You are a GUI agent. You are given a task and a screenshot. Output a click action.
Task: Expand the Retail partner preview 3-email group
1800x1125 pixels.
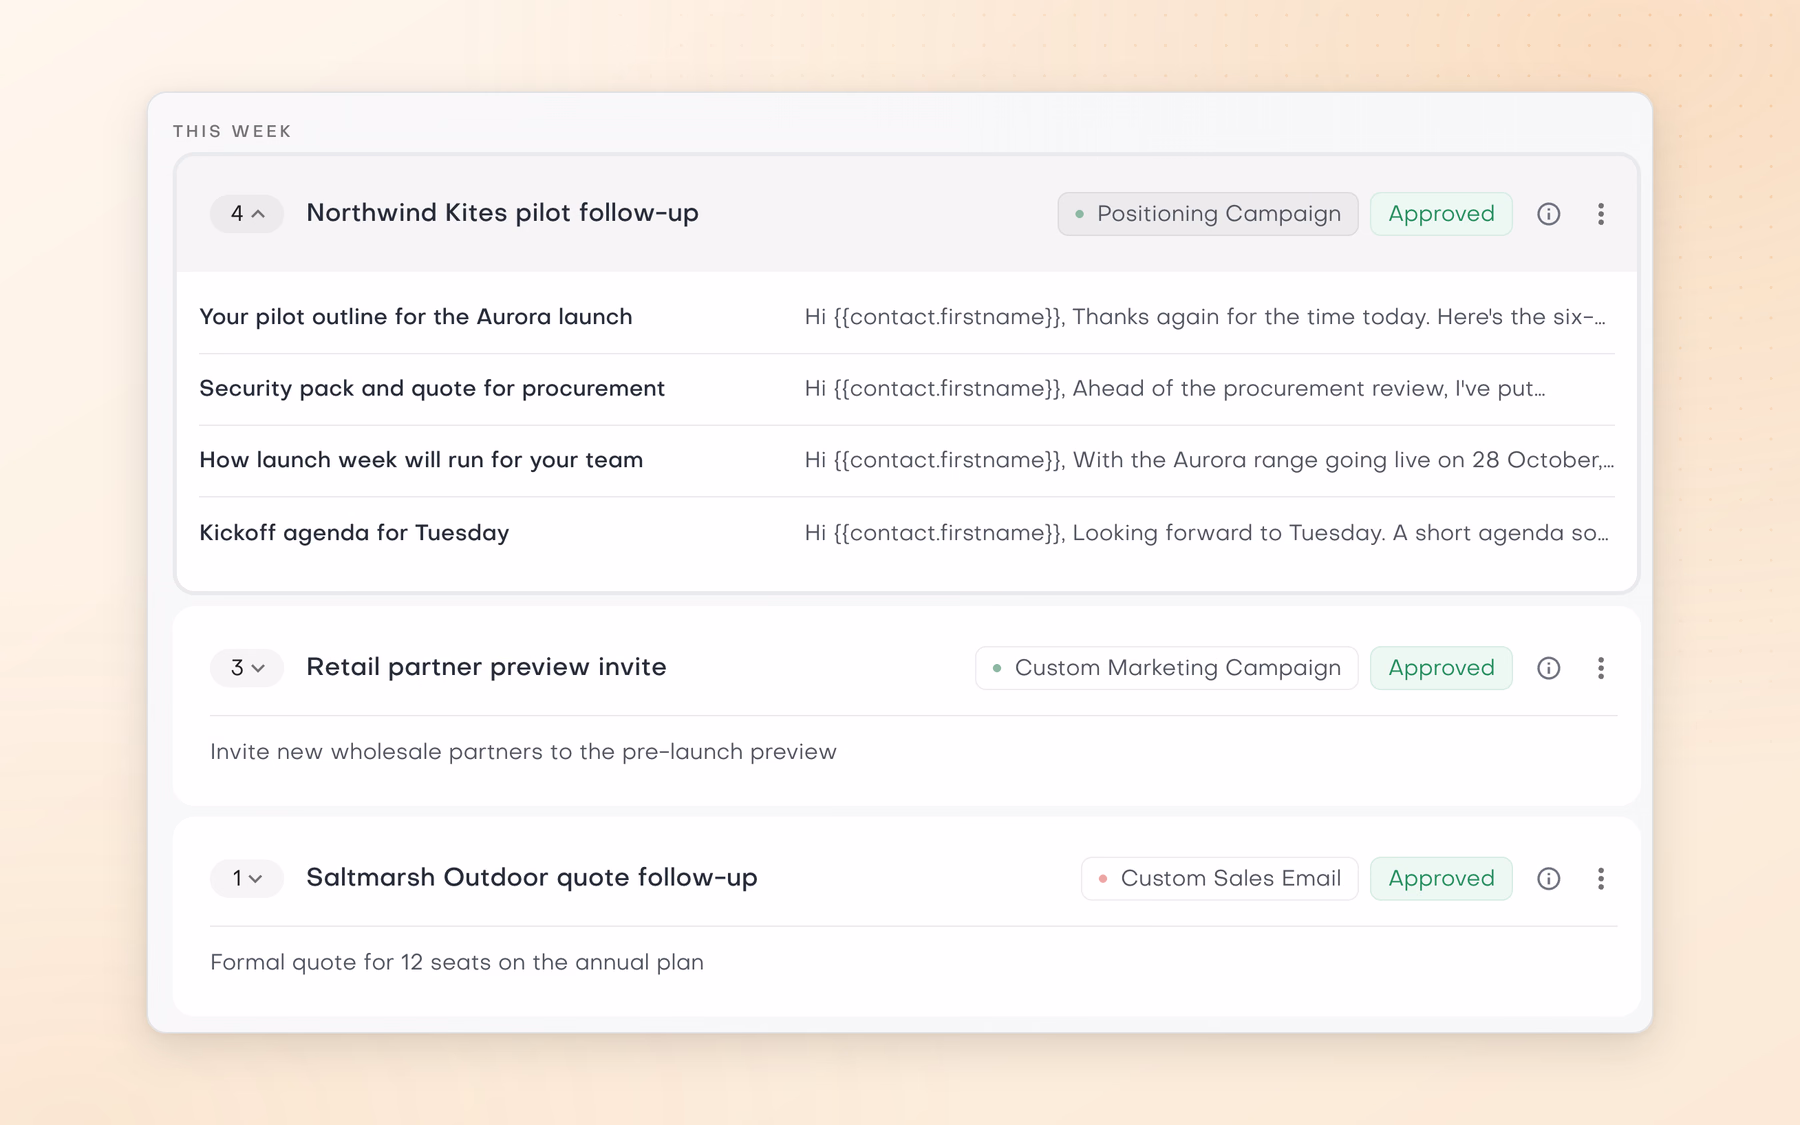point(247,668)
